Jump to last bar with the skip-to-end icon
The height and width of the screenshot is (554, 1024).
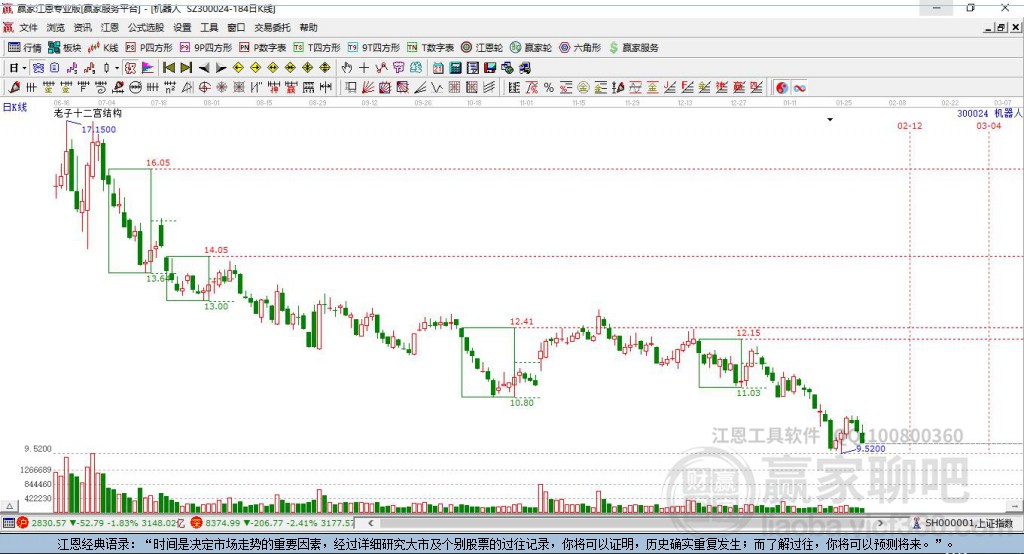pos(186,68)
